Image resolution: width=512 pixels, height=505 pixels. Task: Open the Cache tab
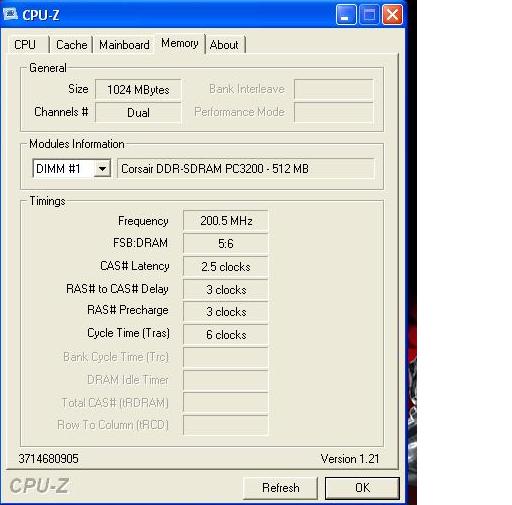(x=71, y=44)
